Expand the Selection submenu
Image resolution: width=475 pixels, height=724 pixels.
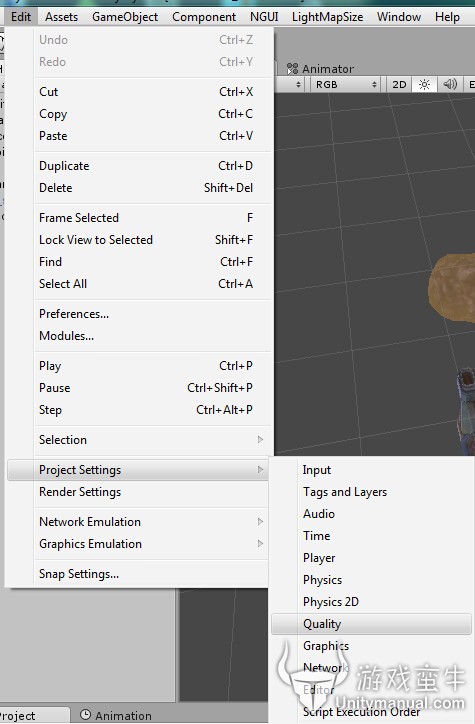point(146,440)
